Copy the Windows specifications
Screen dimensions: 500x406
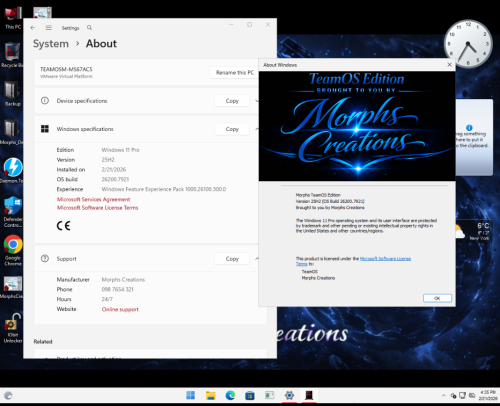(x=232, y=129)
